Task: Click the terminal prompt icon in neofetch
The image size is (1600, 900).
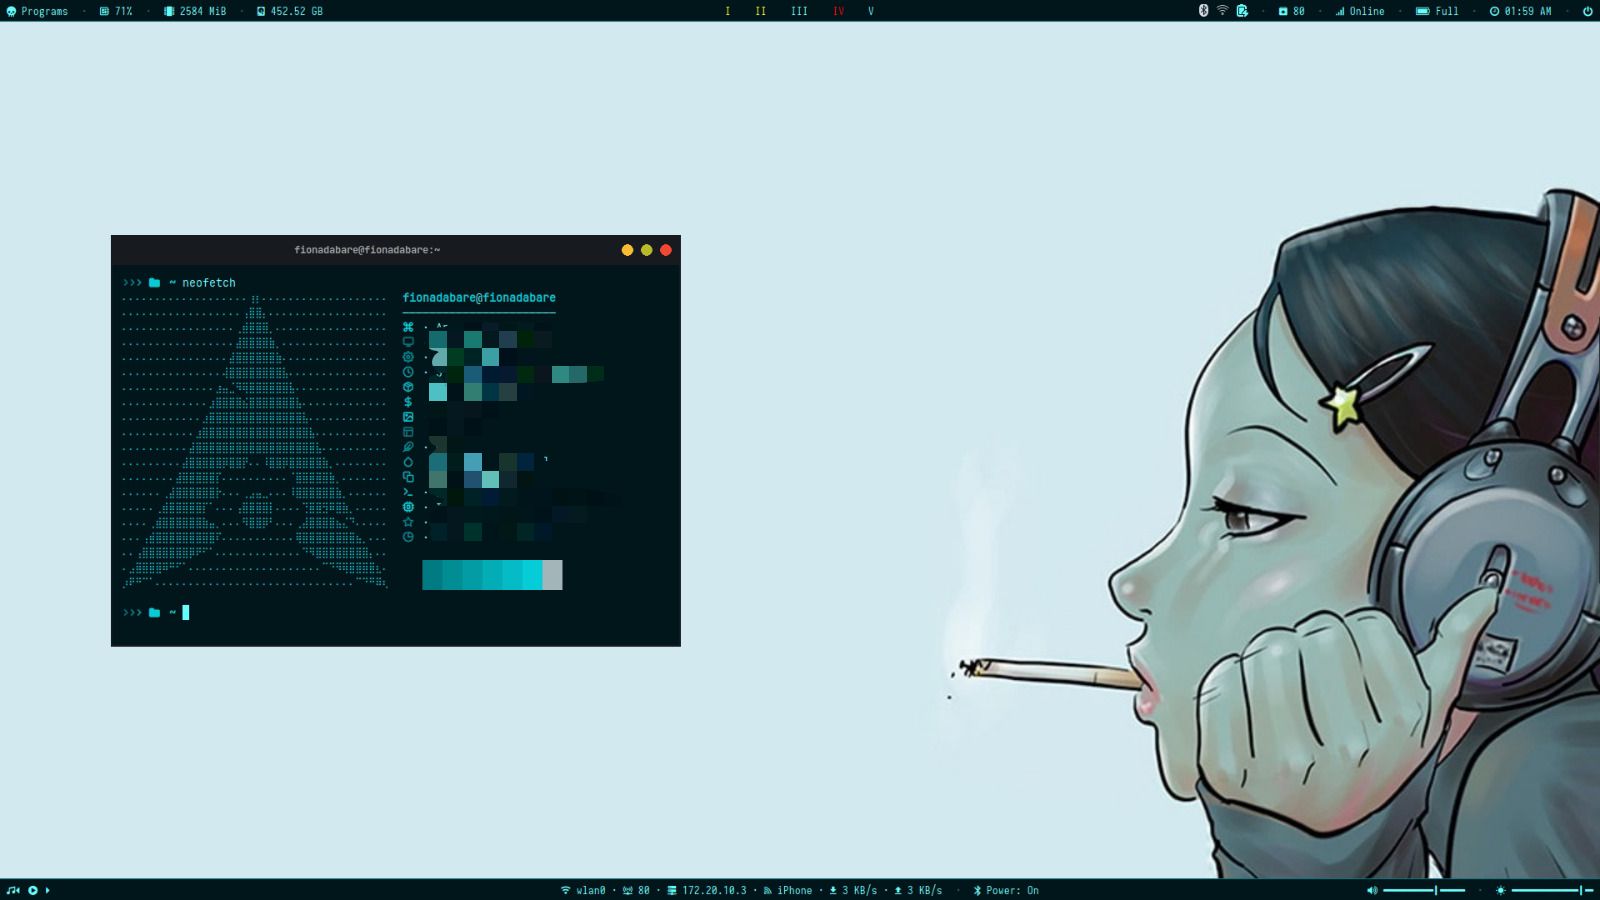Action: tap(408, 492)
